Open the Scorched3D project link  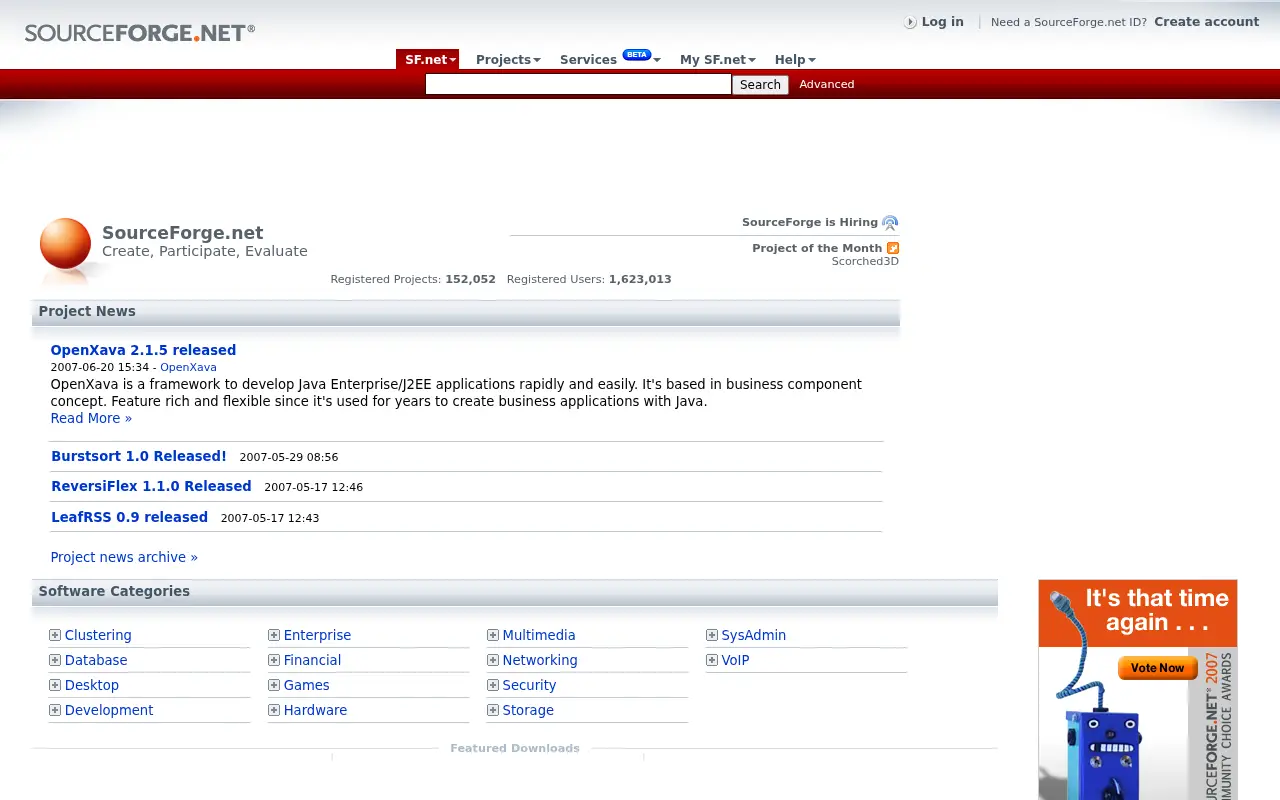click(x=865, y=261)
